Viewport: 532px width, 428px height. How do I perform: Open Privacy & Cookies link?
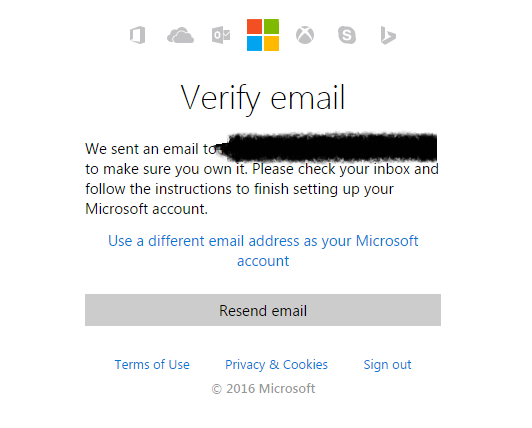pos(277,365)
